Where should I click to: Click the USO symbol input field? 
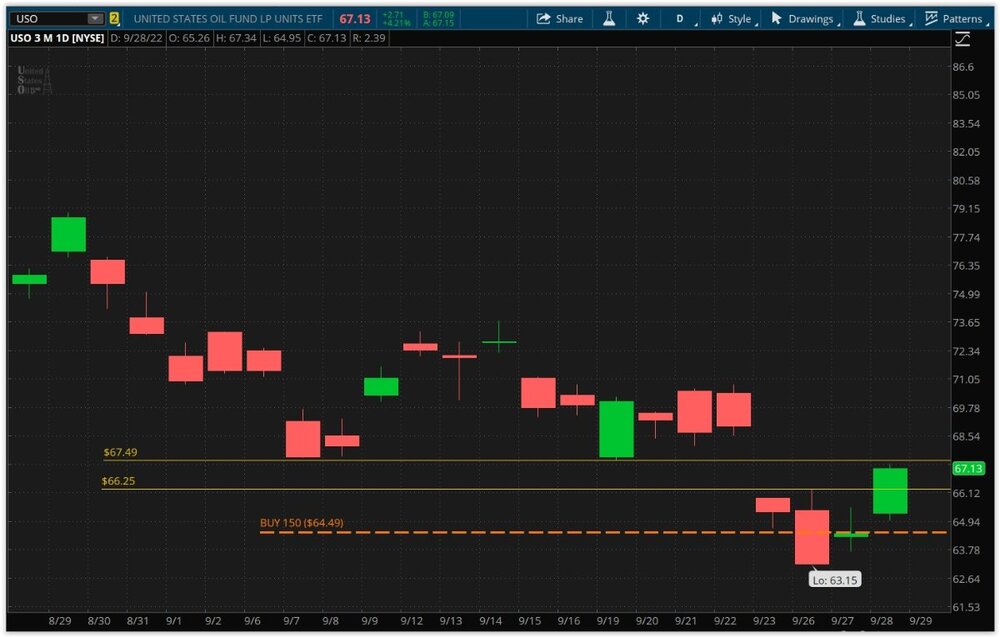pyautogui.click(x=48, y=19)
